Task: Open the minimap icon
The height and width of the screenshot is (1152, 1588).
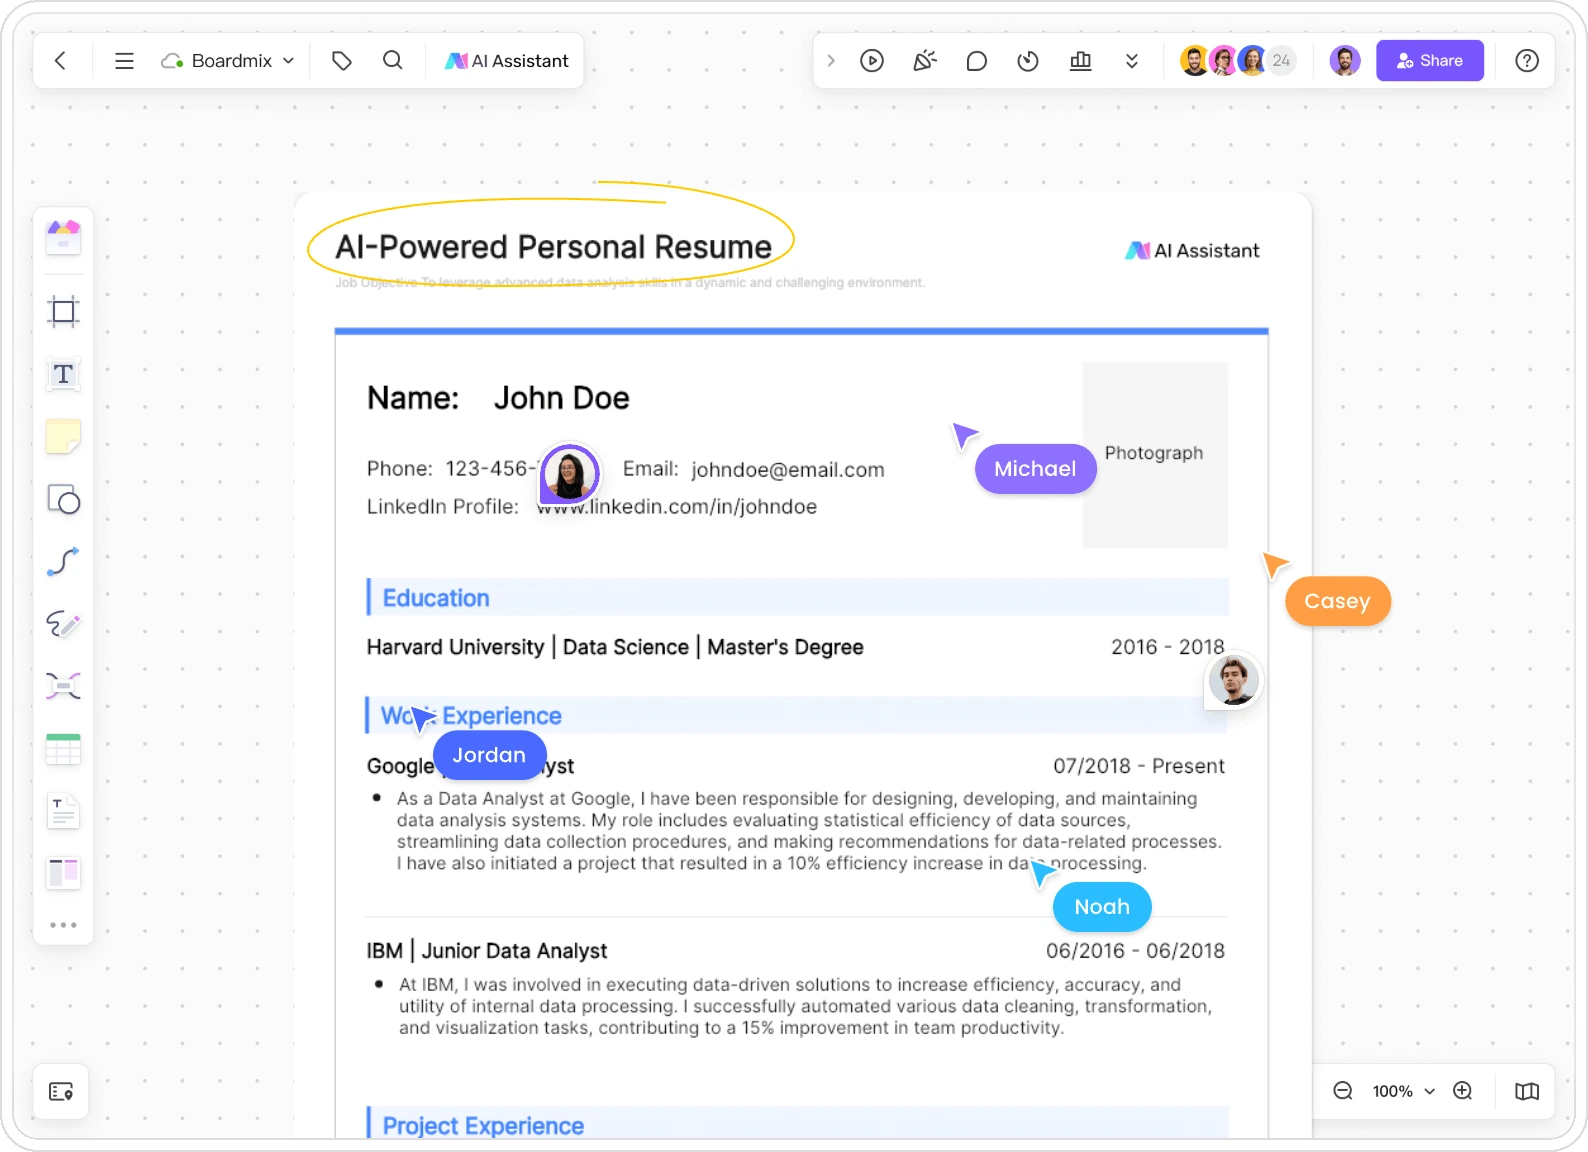Action: point(1527,1091)
